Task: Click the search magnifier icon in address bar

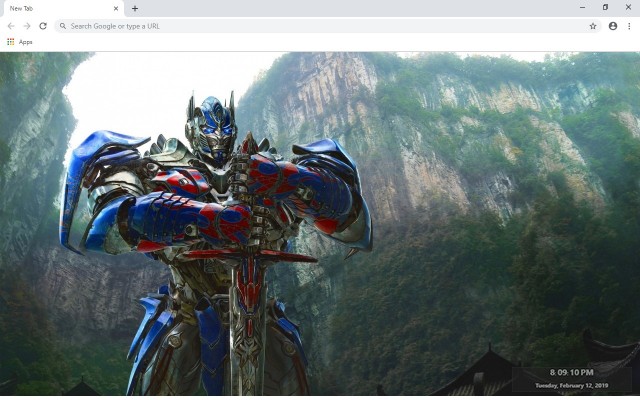Action: click(63, 26)
